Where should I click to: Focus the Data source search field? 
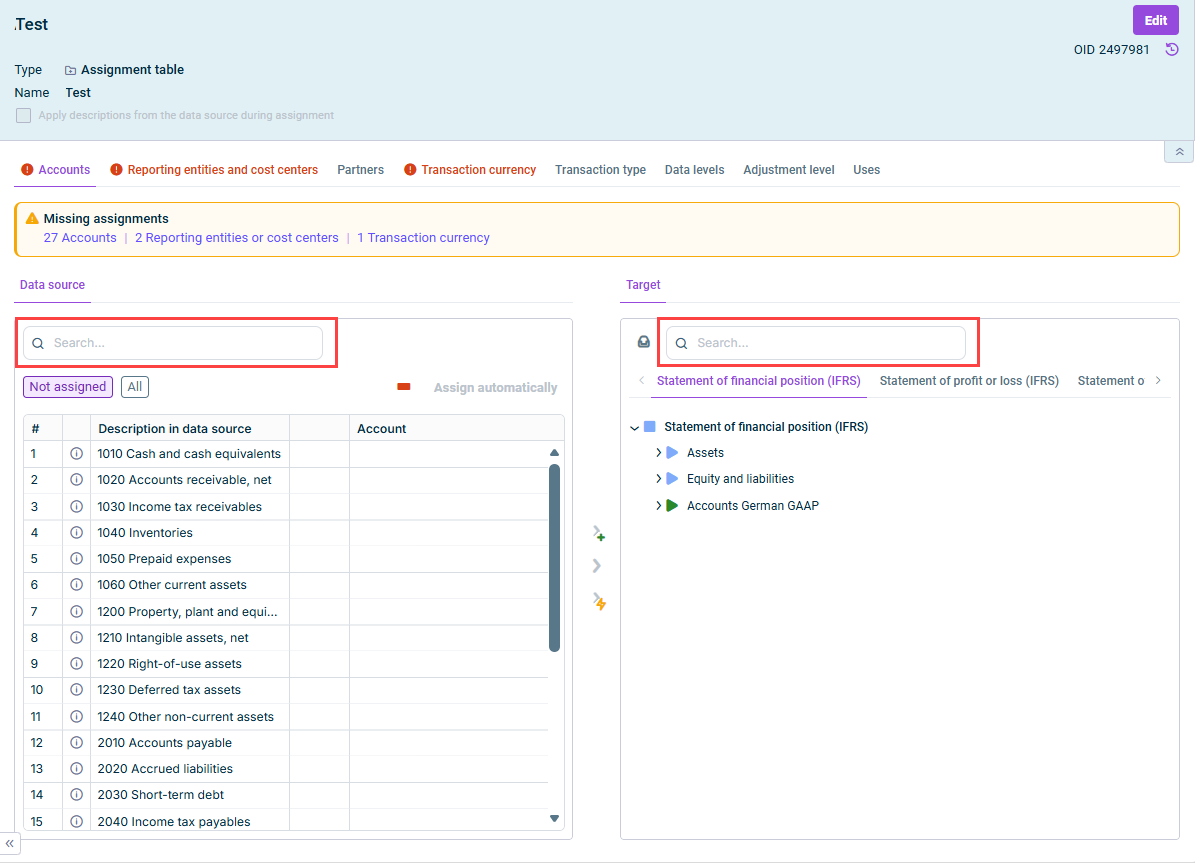point(173,343)
